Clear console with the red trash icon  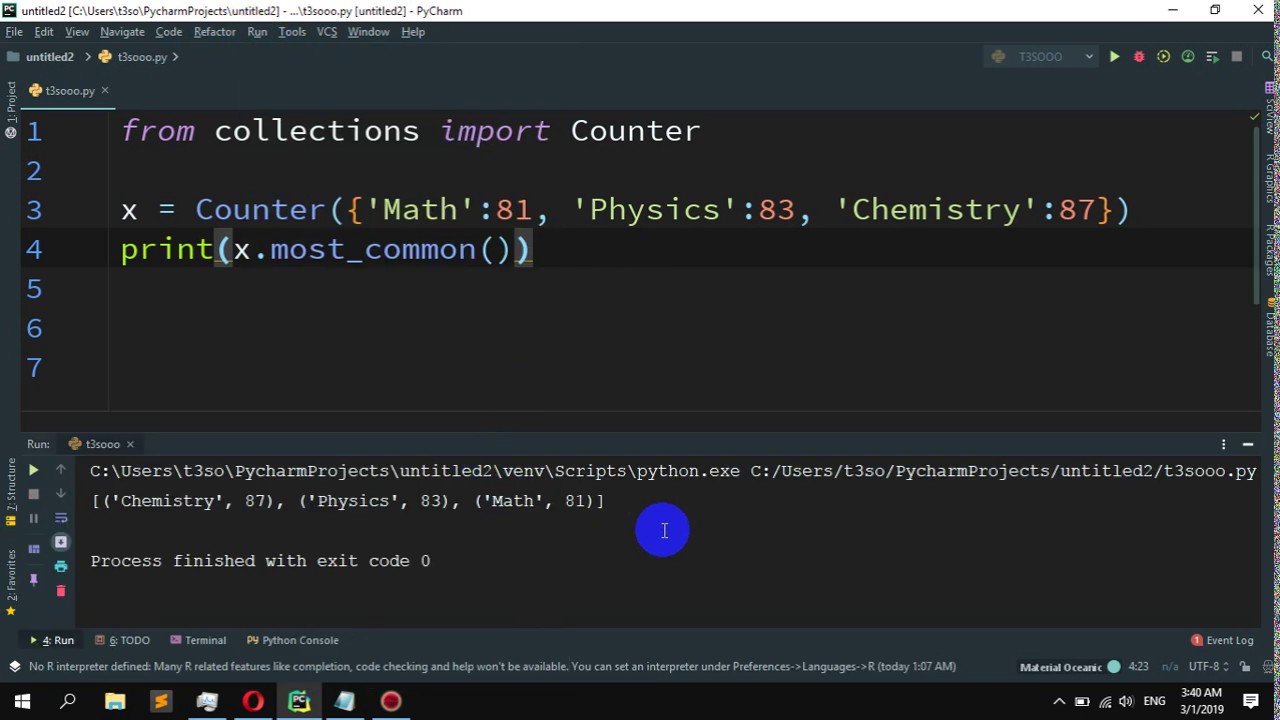pos(61,591)
